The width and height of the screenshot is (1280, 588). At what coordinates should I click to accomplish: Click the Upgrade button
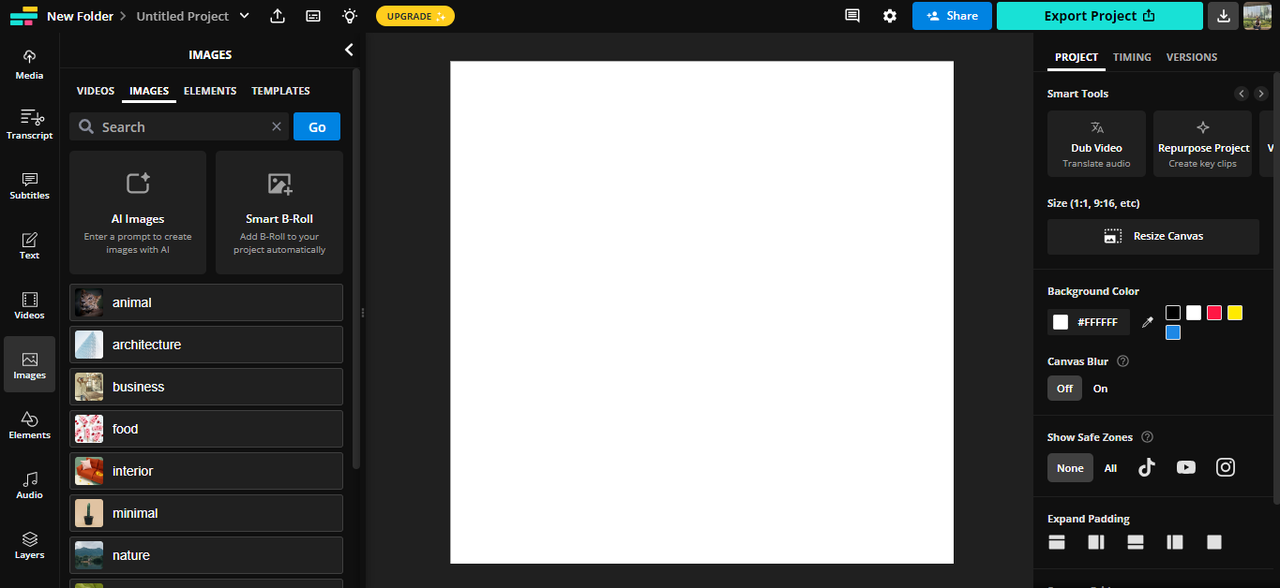point(415,16)
